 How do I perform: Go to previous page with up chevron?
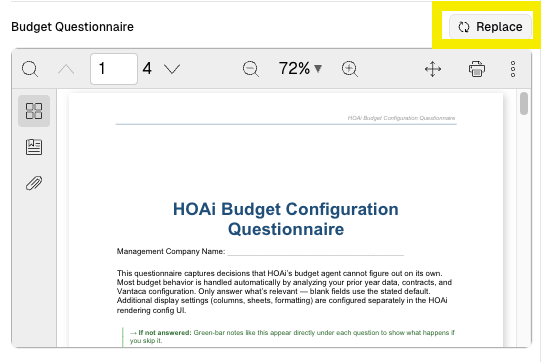click(66, 69)
